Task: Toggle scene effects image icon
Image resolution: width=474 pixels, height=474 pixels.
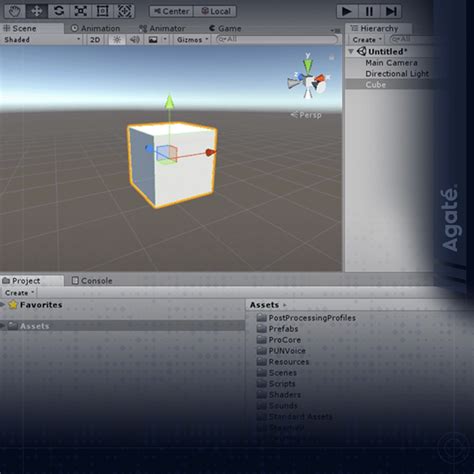Action: coord(153,40)
